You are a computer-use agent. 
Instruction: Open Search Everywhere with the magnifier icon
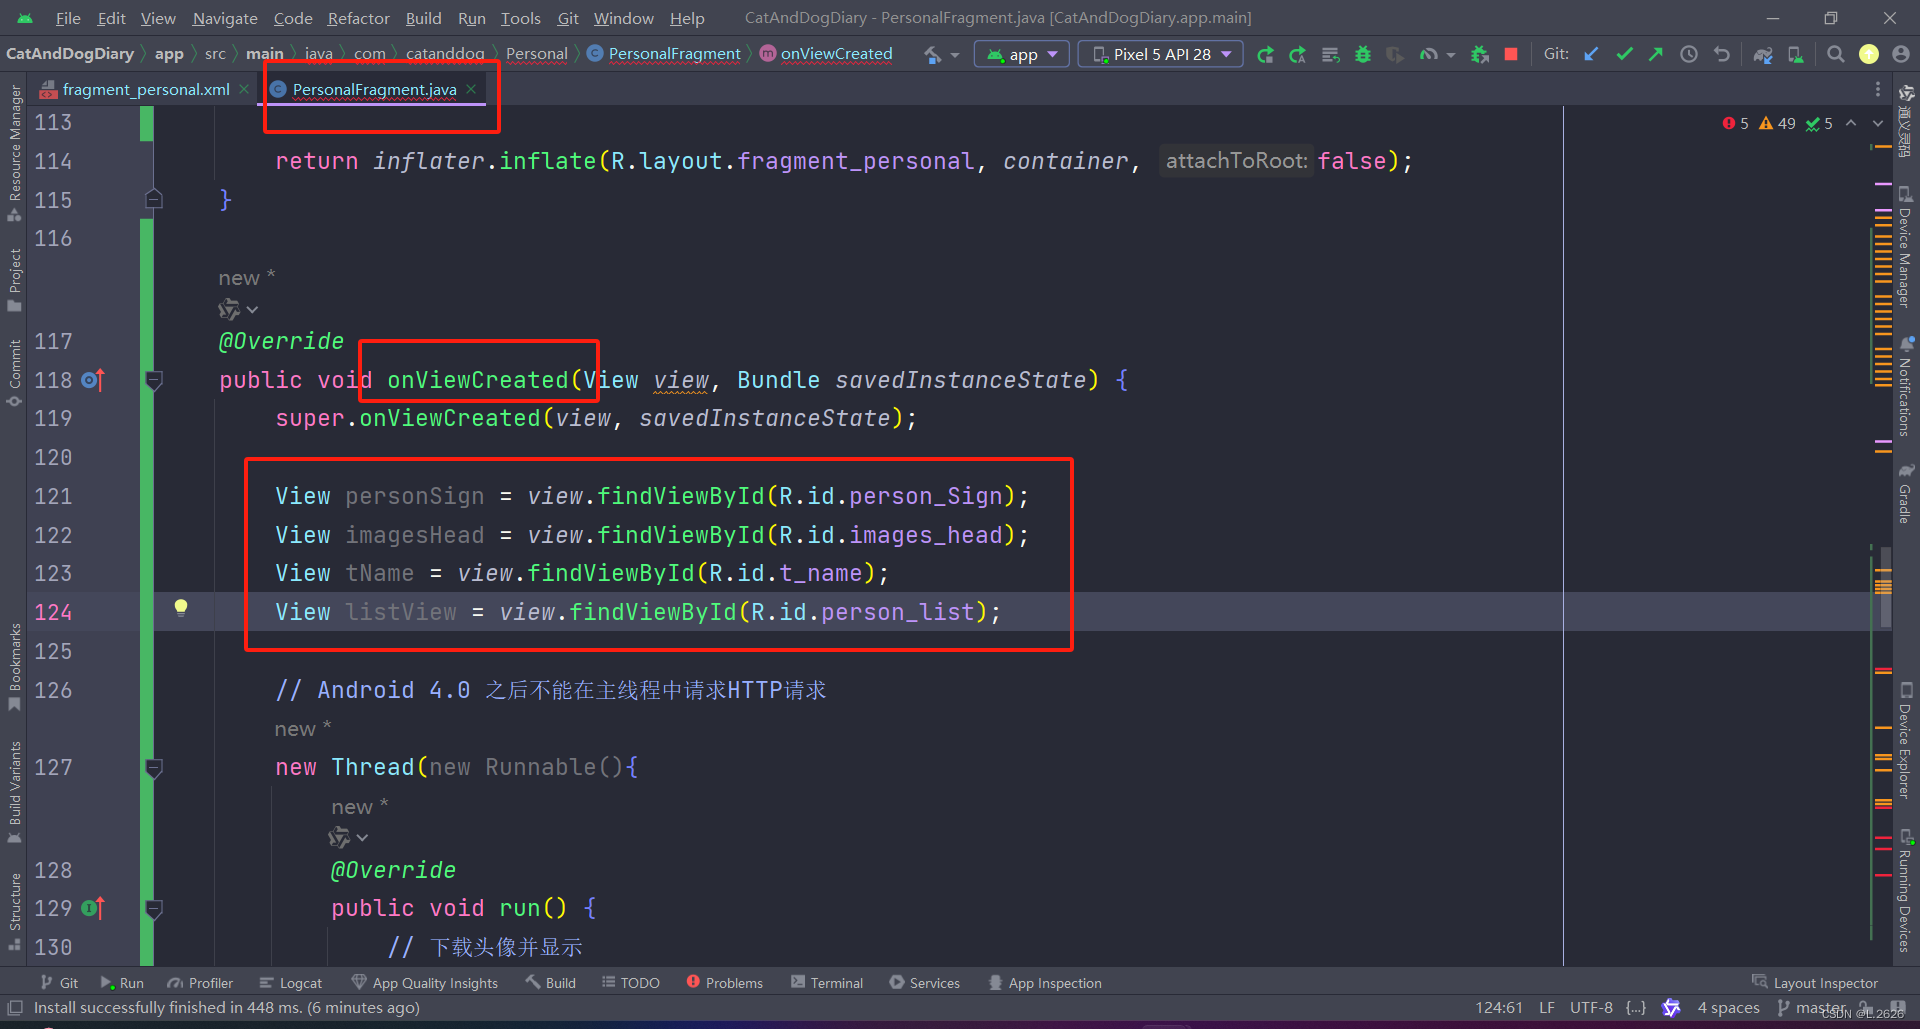1835,54
